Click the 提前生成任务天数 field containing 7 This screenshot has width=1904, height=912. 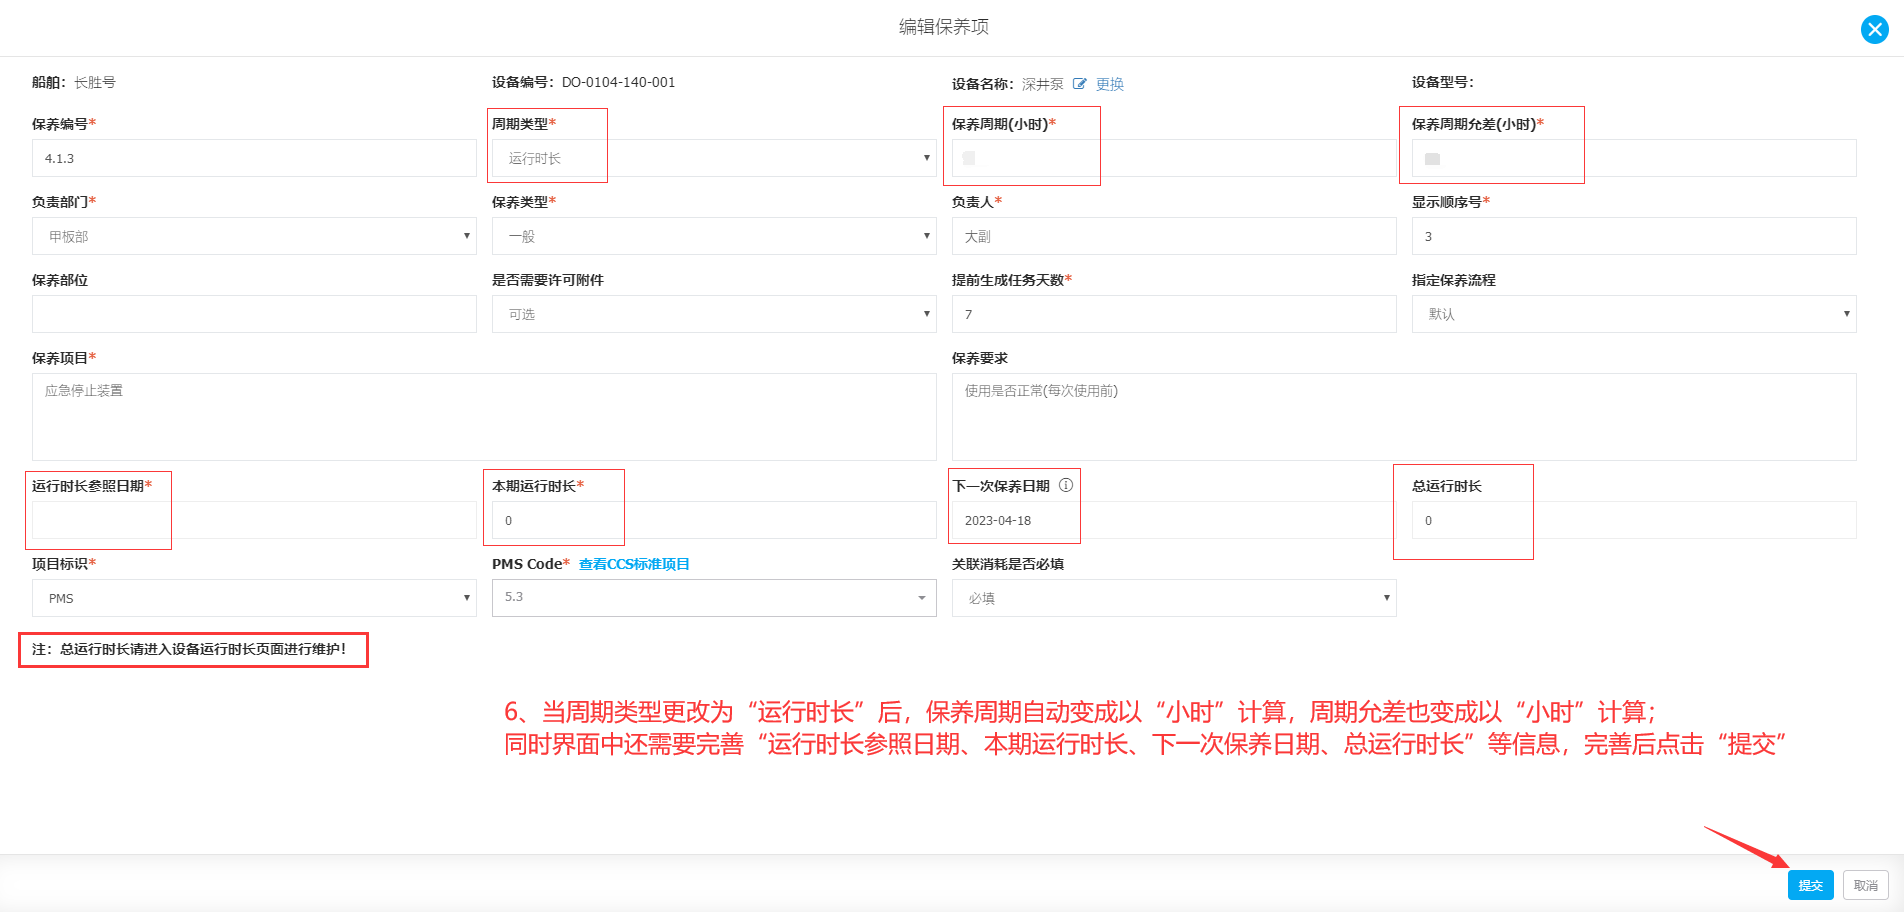[x=1174, y=314]
